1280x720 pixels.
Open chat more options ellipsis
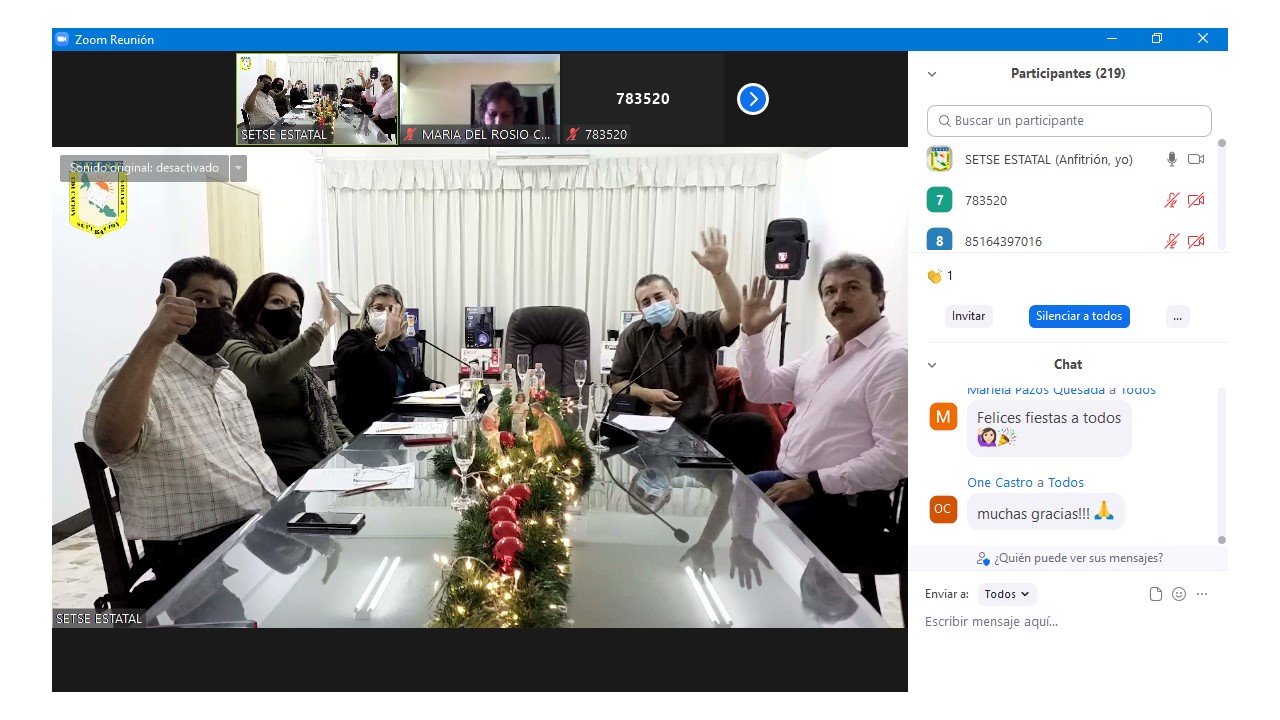[1202, 594]
